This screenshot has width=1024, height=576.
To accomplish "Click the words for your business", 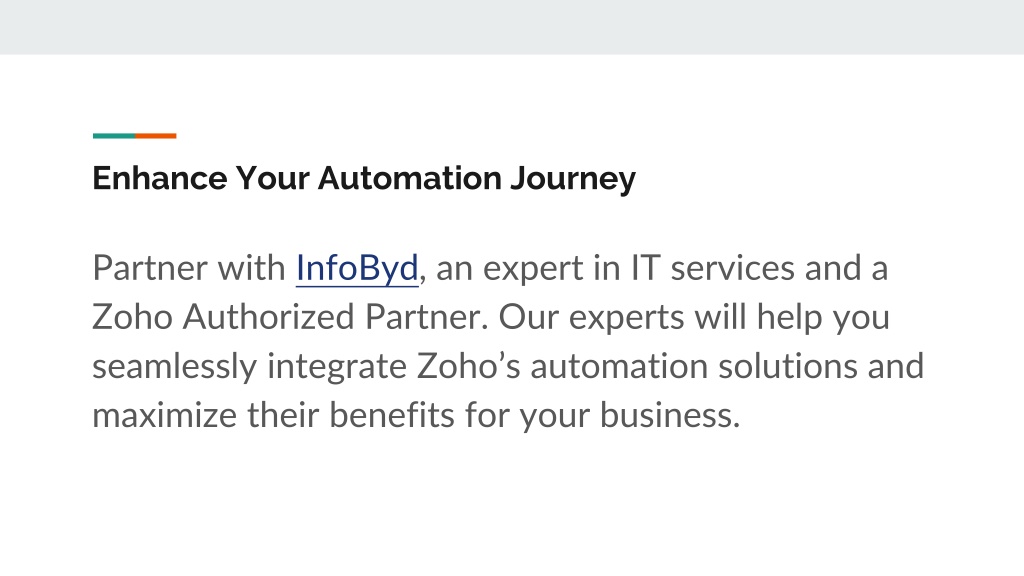I will pyautogui.click(x=602, y=415).
